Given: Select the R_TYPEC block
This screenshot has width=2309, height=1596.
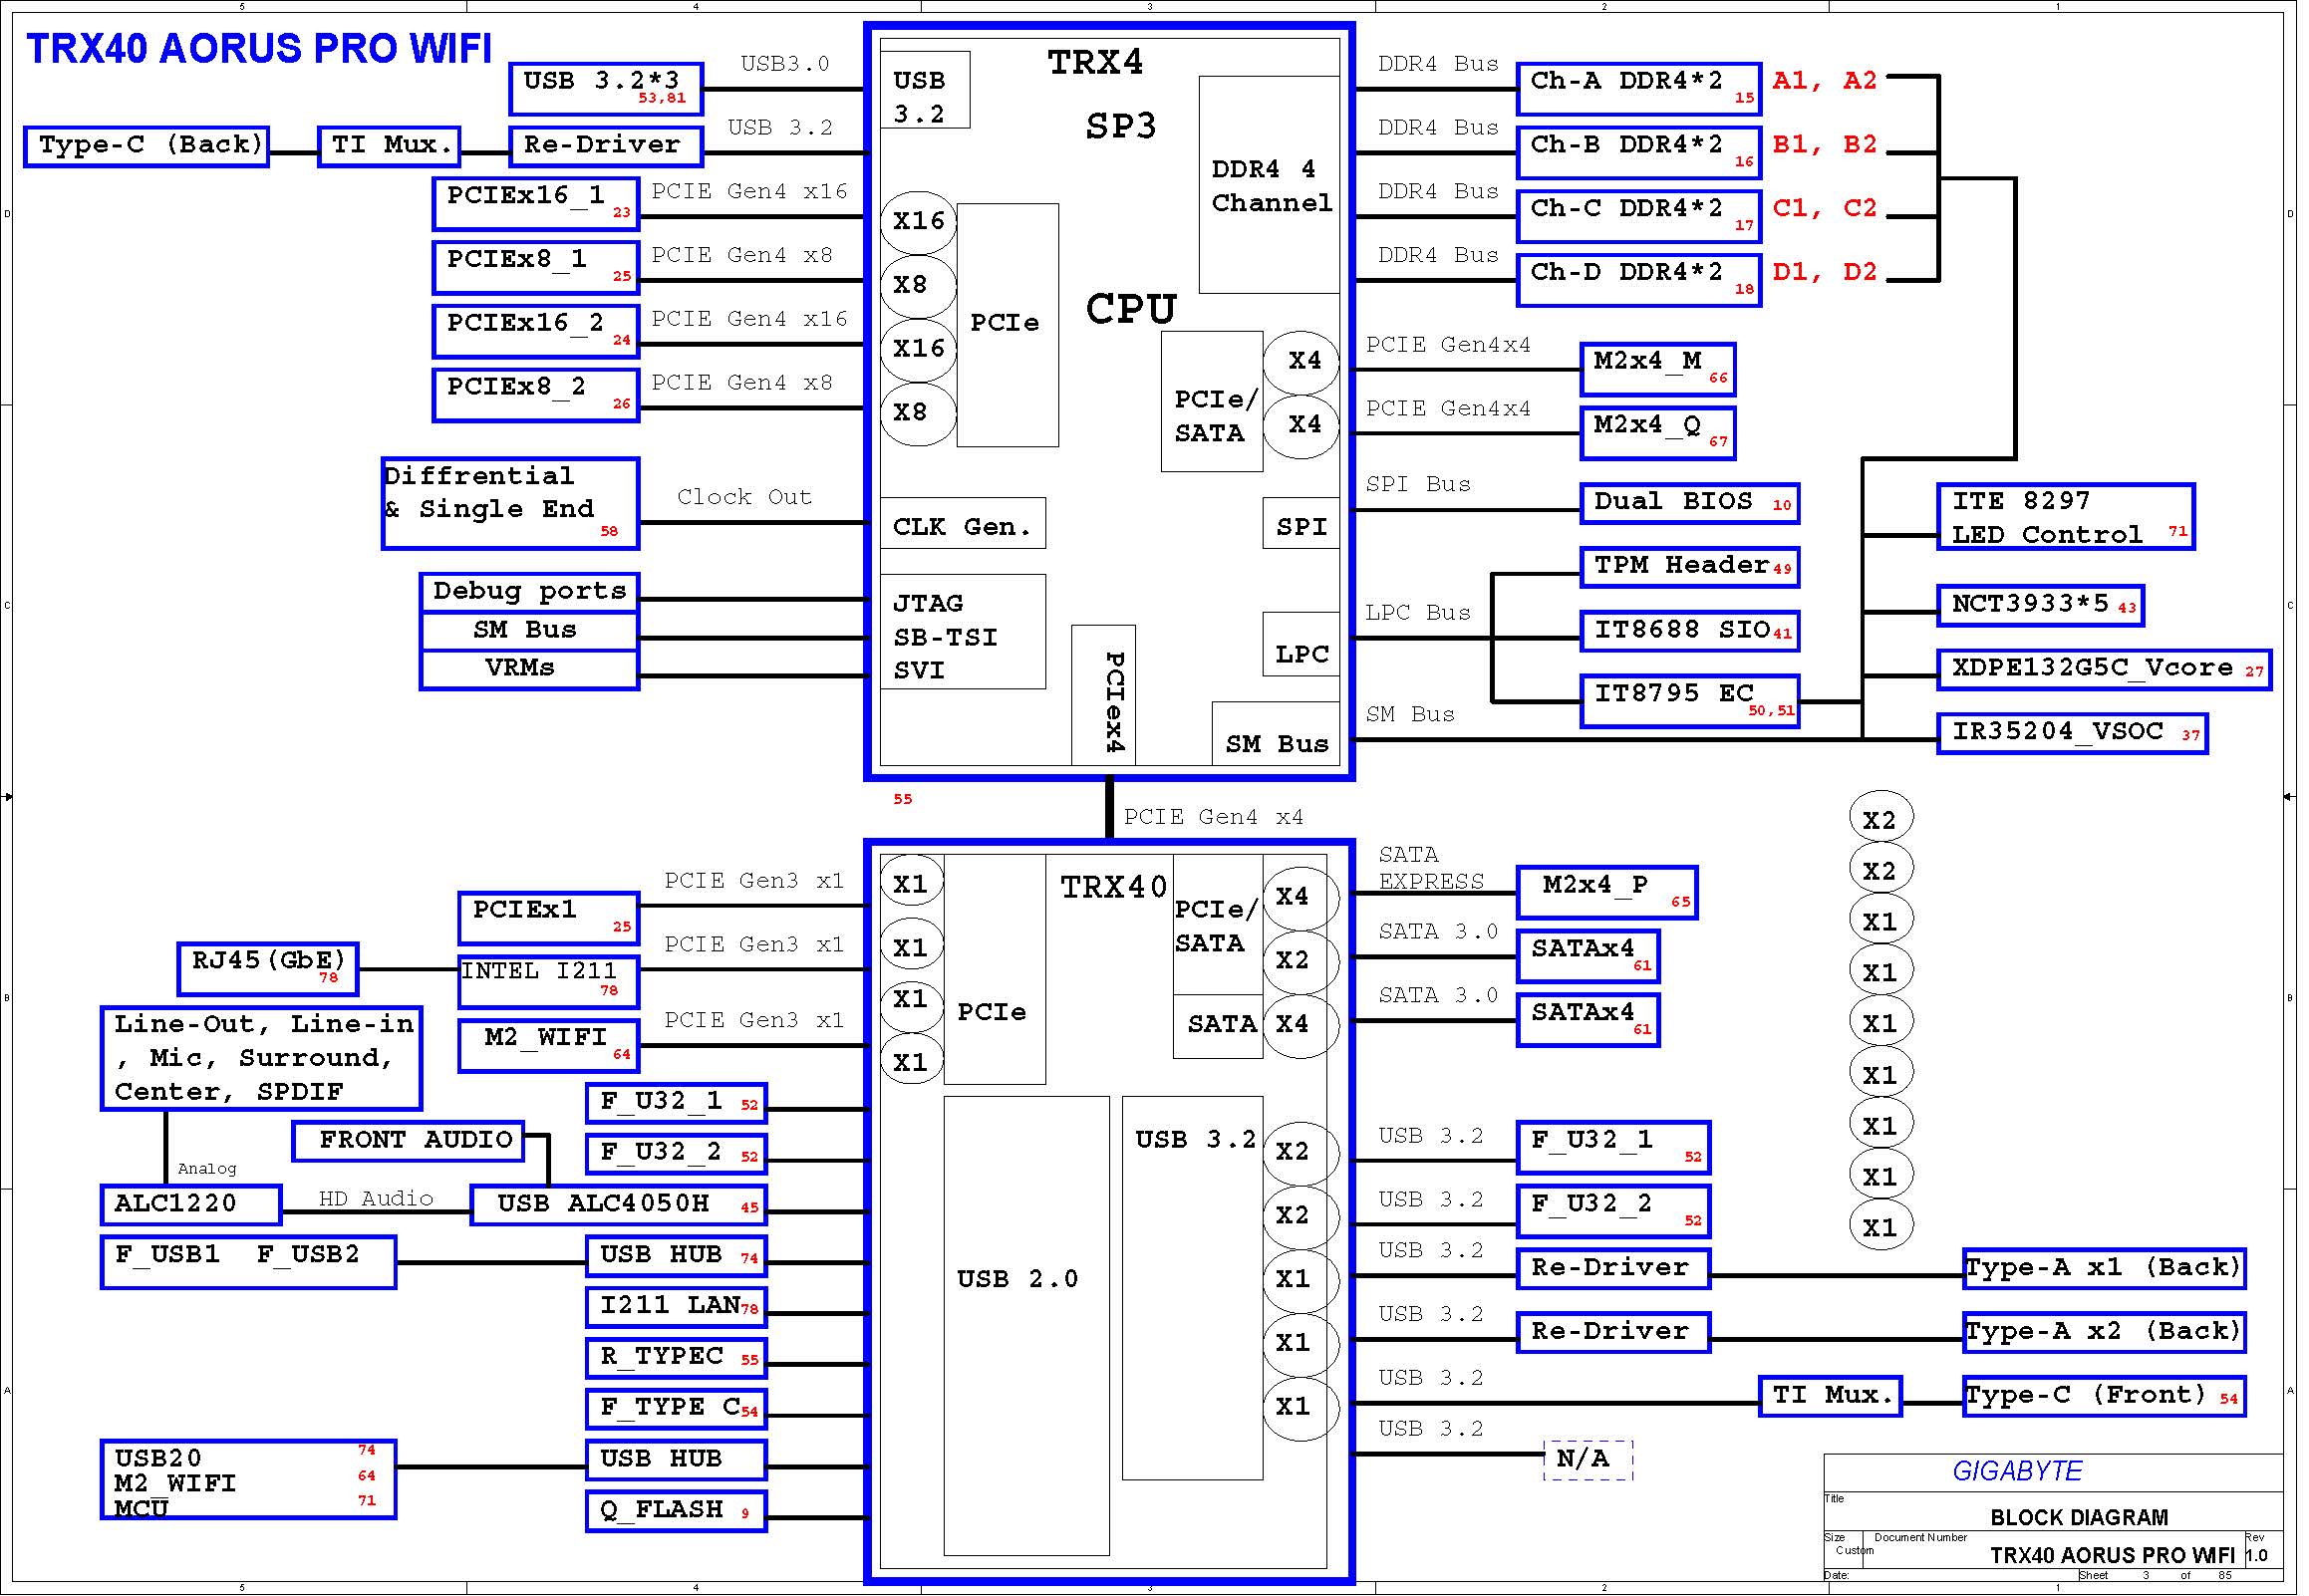Looking at the screenshot, I should point(677,1358).
